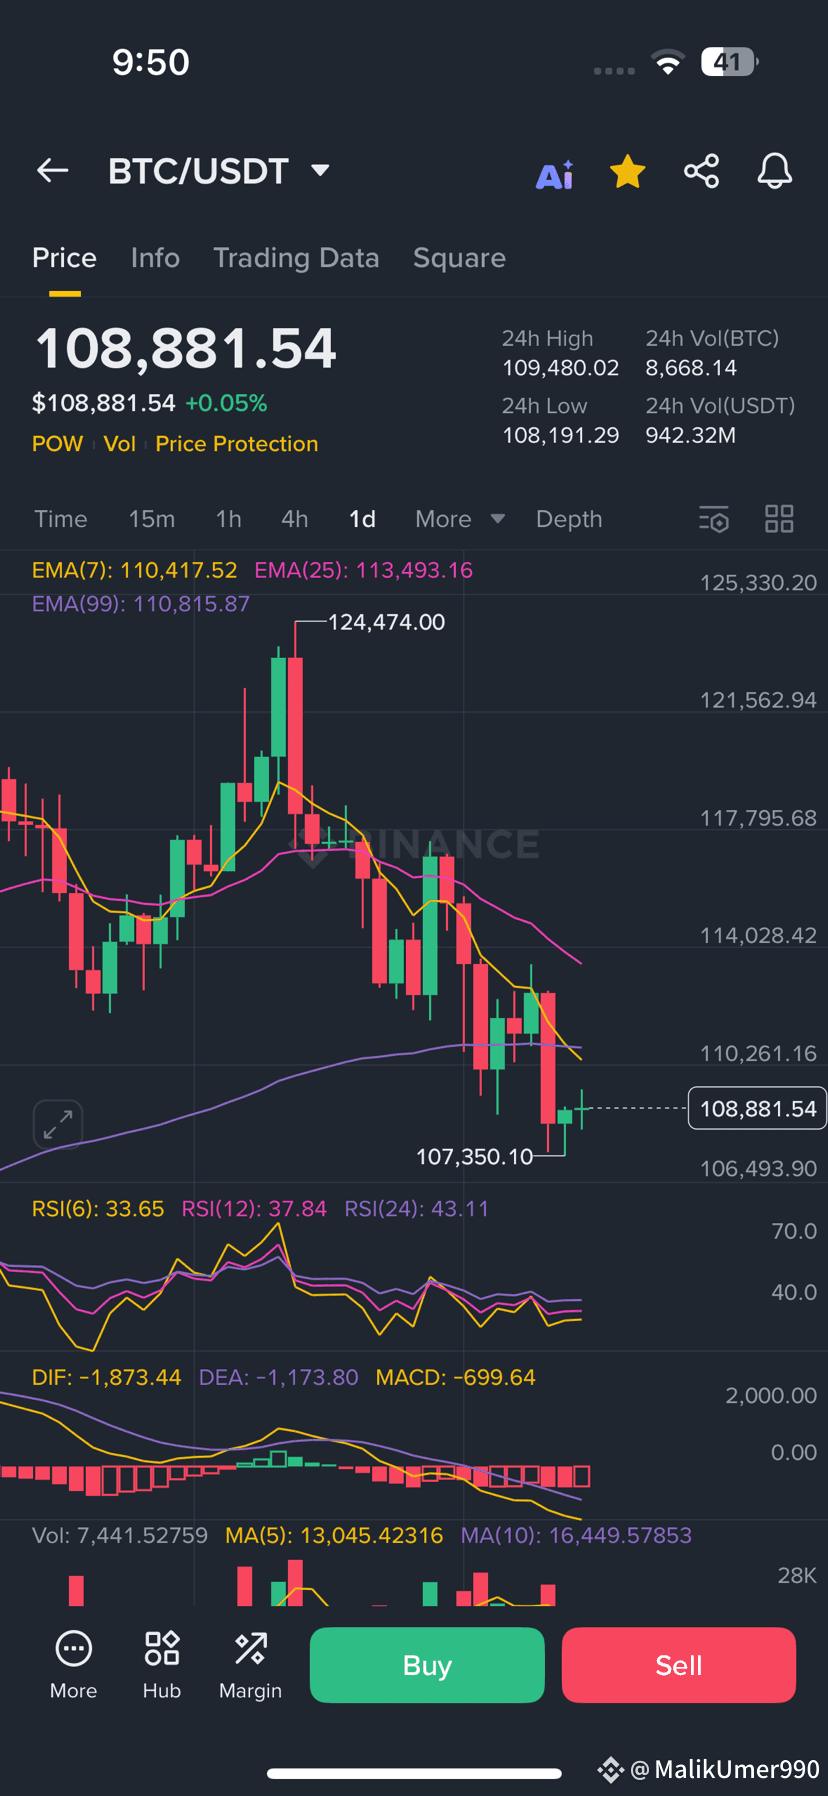Image resolution: width=828 pixels, height=1796 pixels.
Task: Tap the 107,350.10 low price marker
Action: tap(475, 1157)
